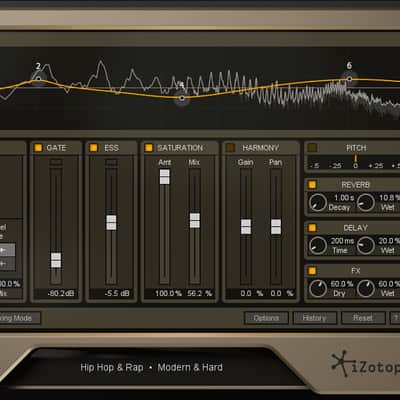Select EQ node 6 on the curve
Screen dimensions: 400x400
(349, 79)
